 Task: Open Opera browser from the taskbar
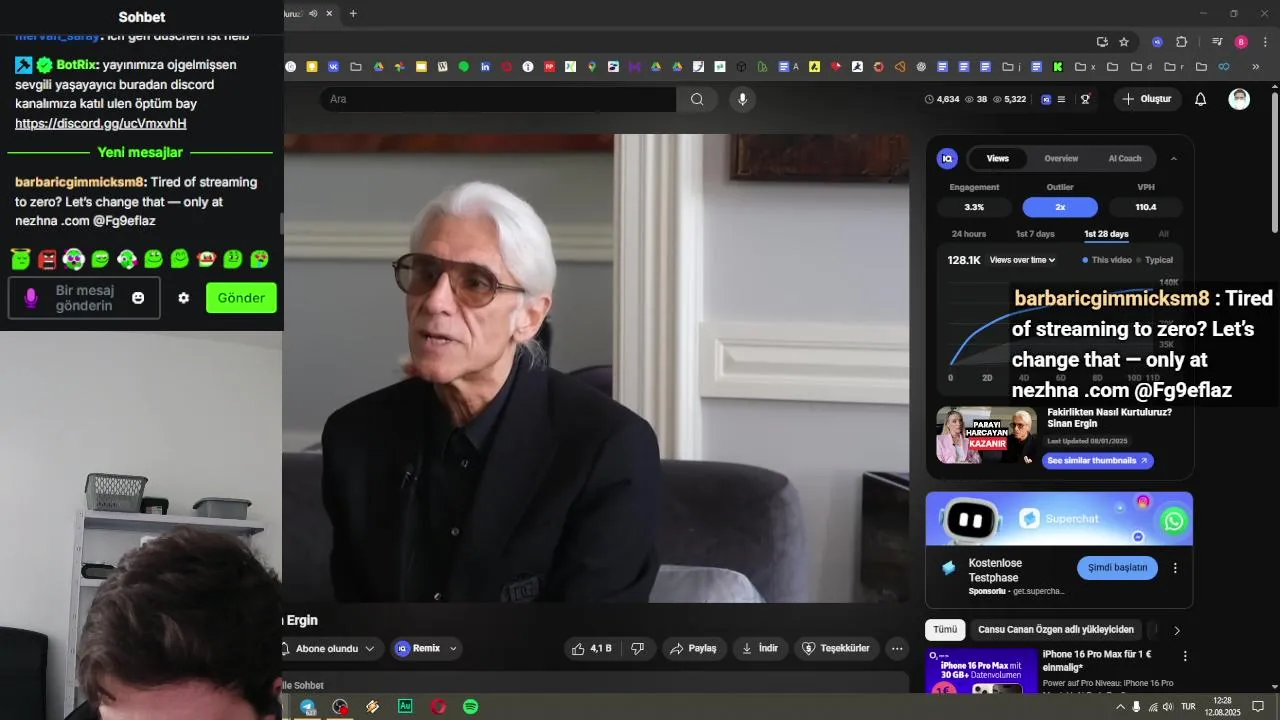[438, 706]
